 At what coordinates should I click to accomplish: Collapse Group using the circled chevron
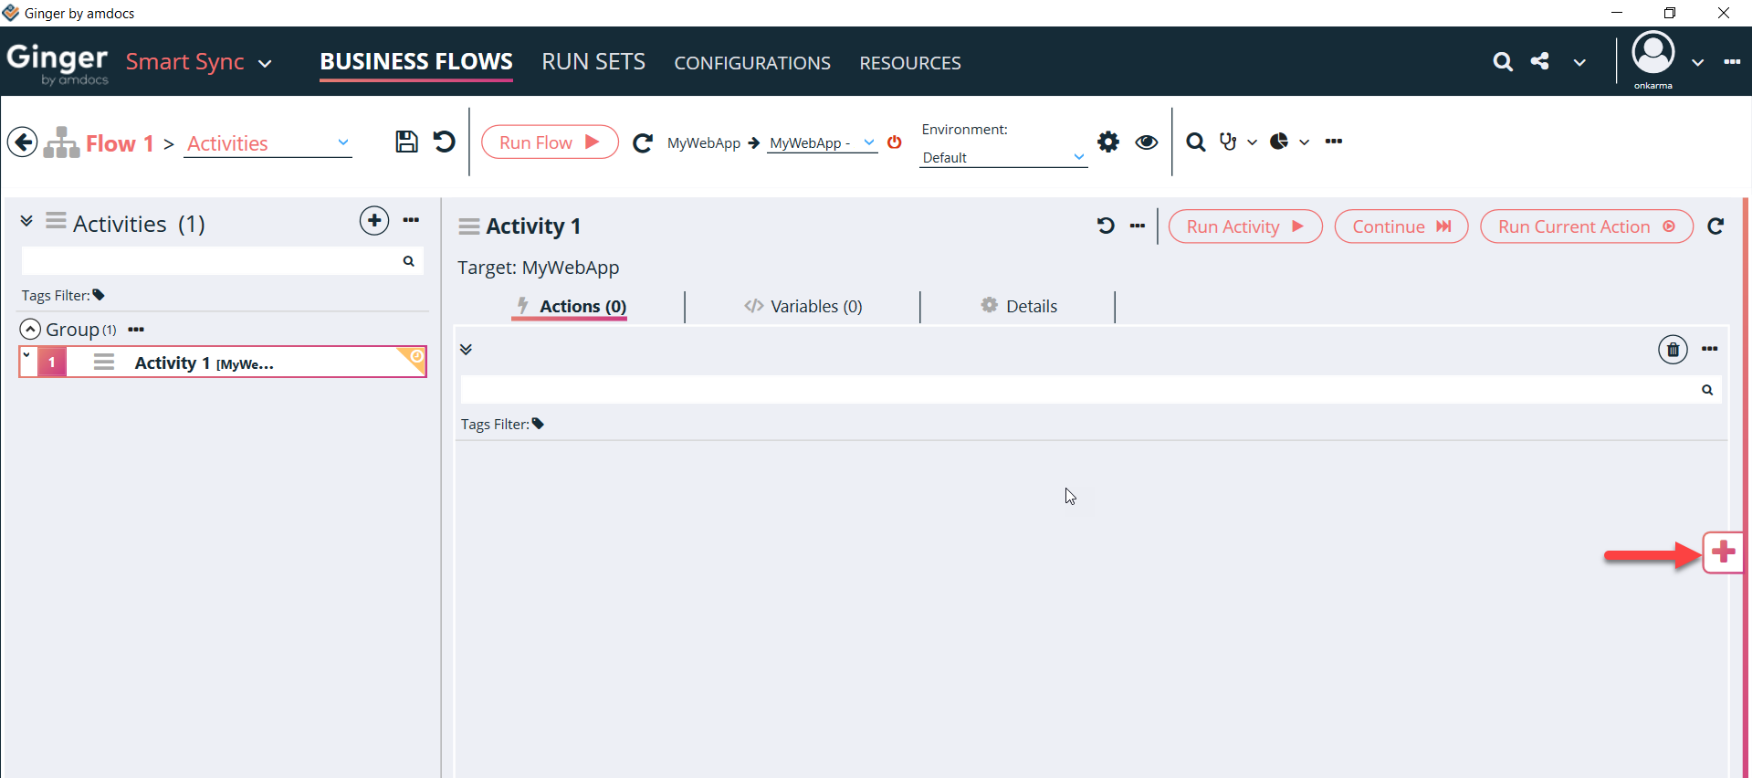(31, 330)
